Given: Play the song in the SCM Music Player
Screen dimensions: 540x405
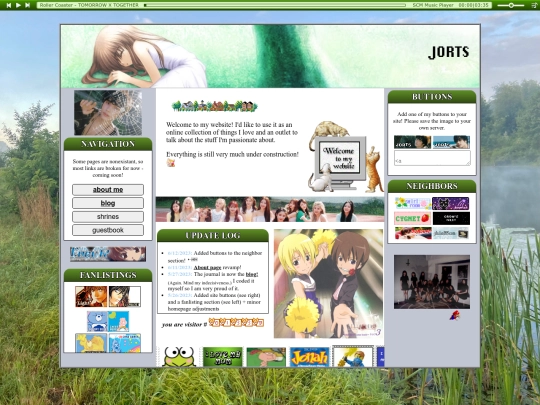Looking at the screenshot, I should (18, 5).
